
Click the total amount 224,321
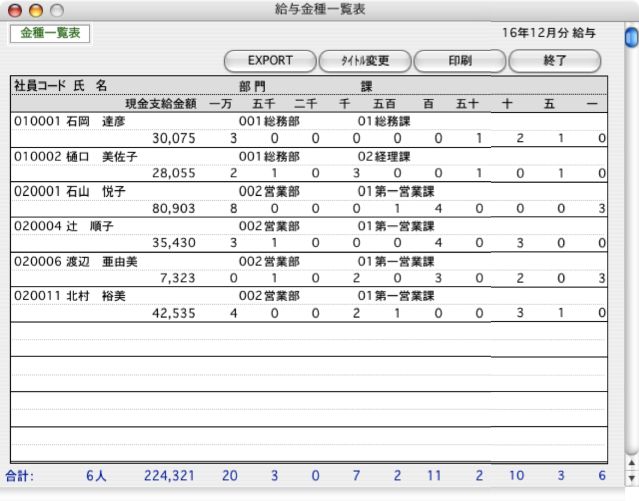click(169, 477)
